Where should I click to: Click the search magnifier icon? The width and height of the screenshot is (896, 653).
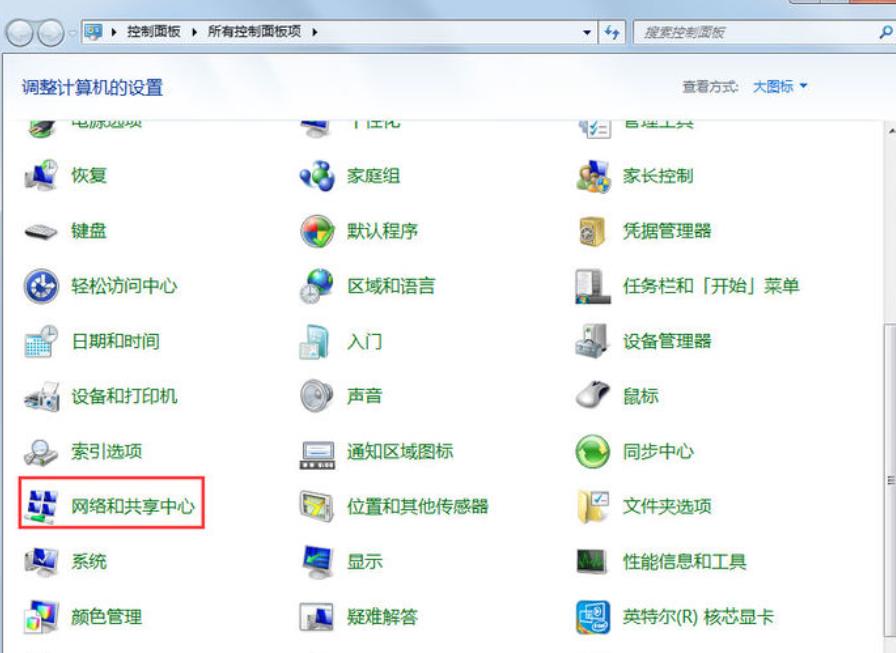886,32
